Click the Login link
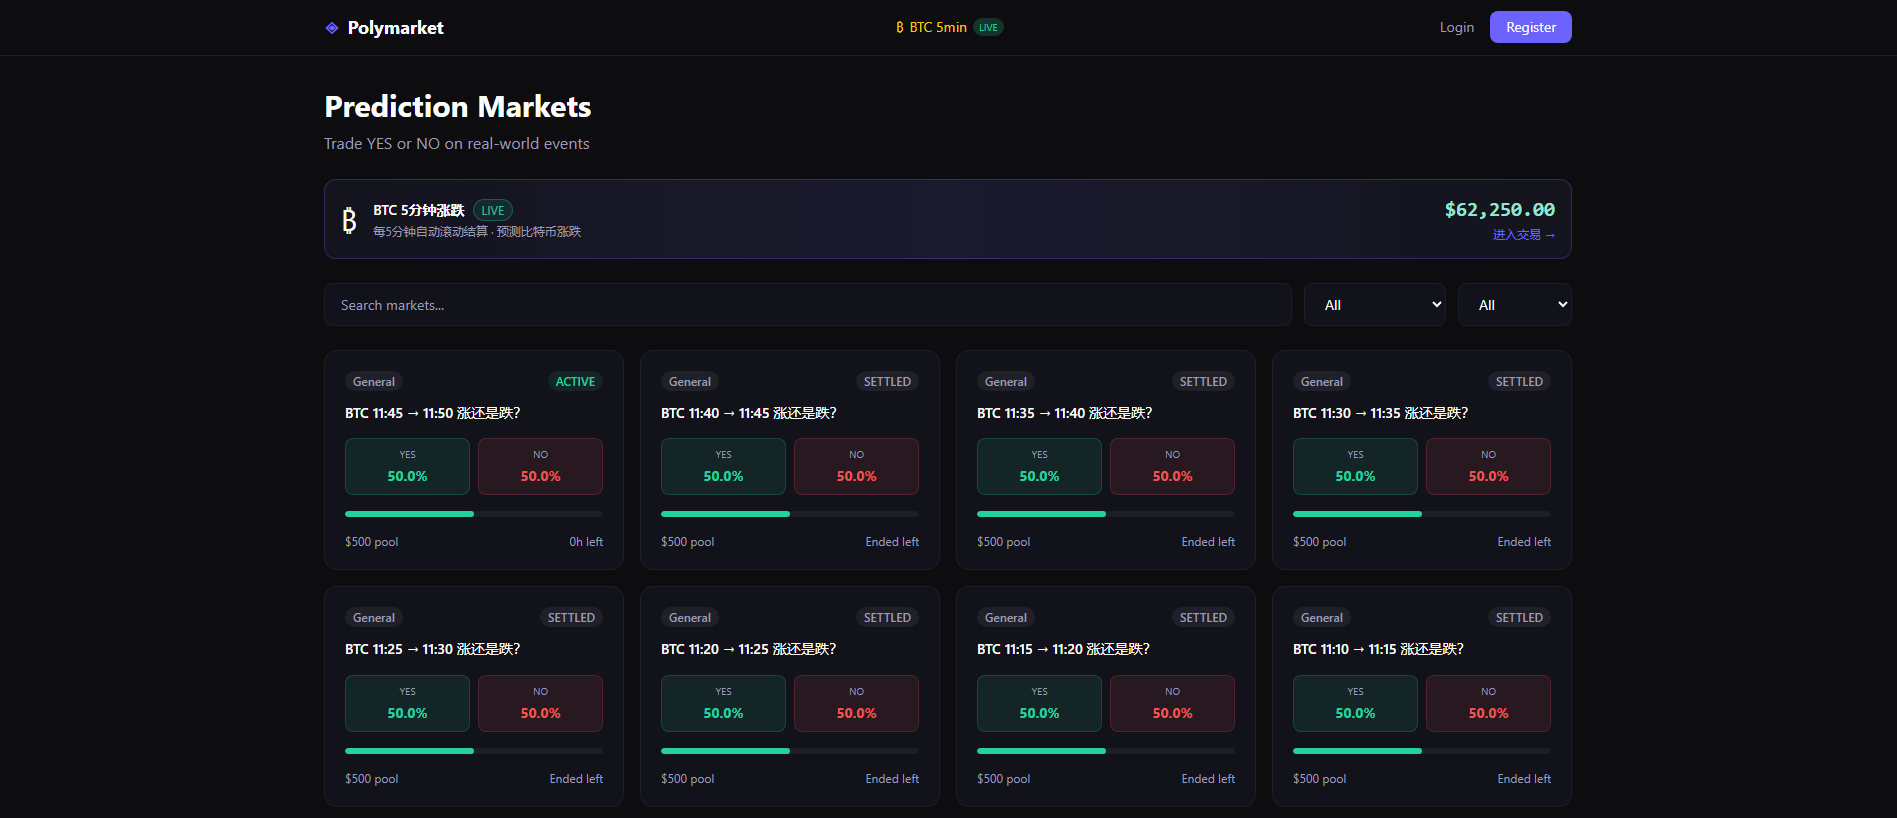This screenshot has width=1897, height=818. pos(1456,27)
